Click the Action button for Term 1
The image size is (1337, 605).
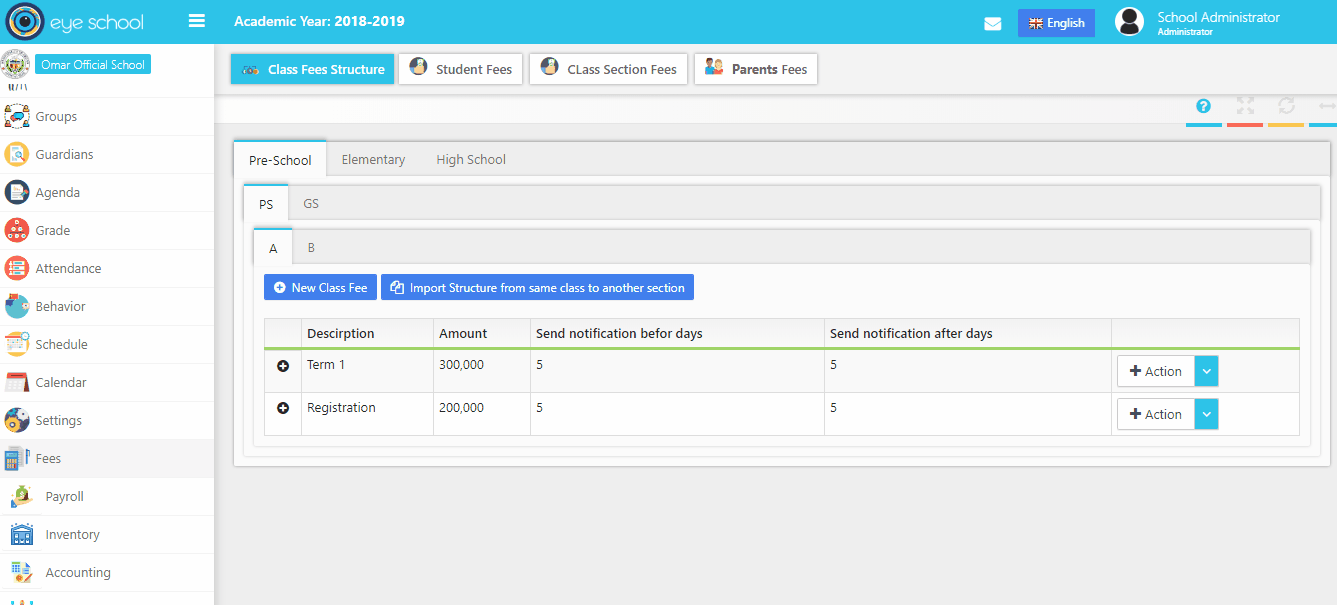[x=1156, y=371]
